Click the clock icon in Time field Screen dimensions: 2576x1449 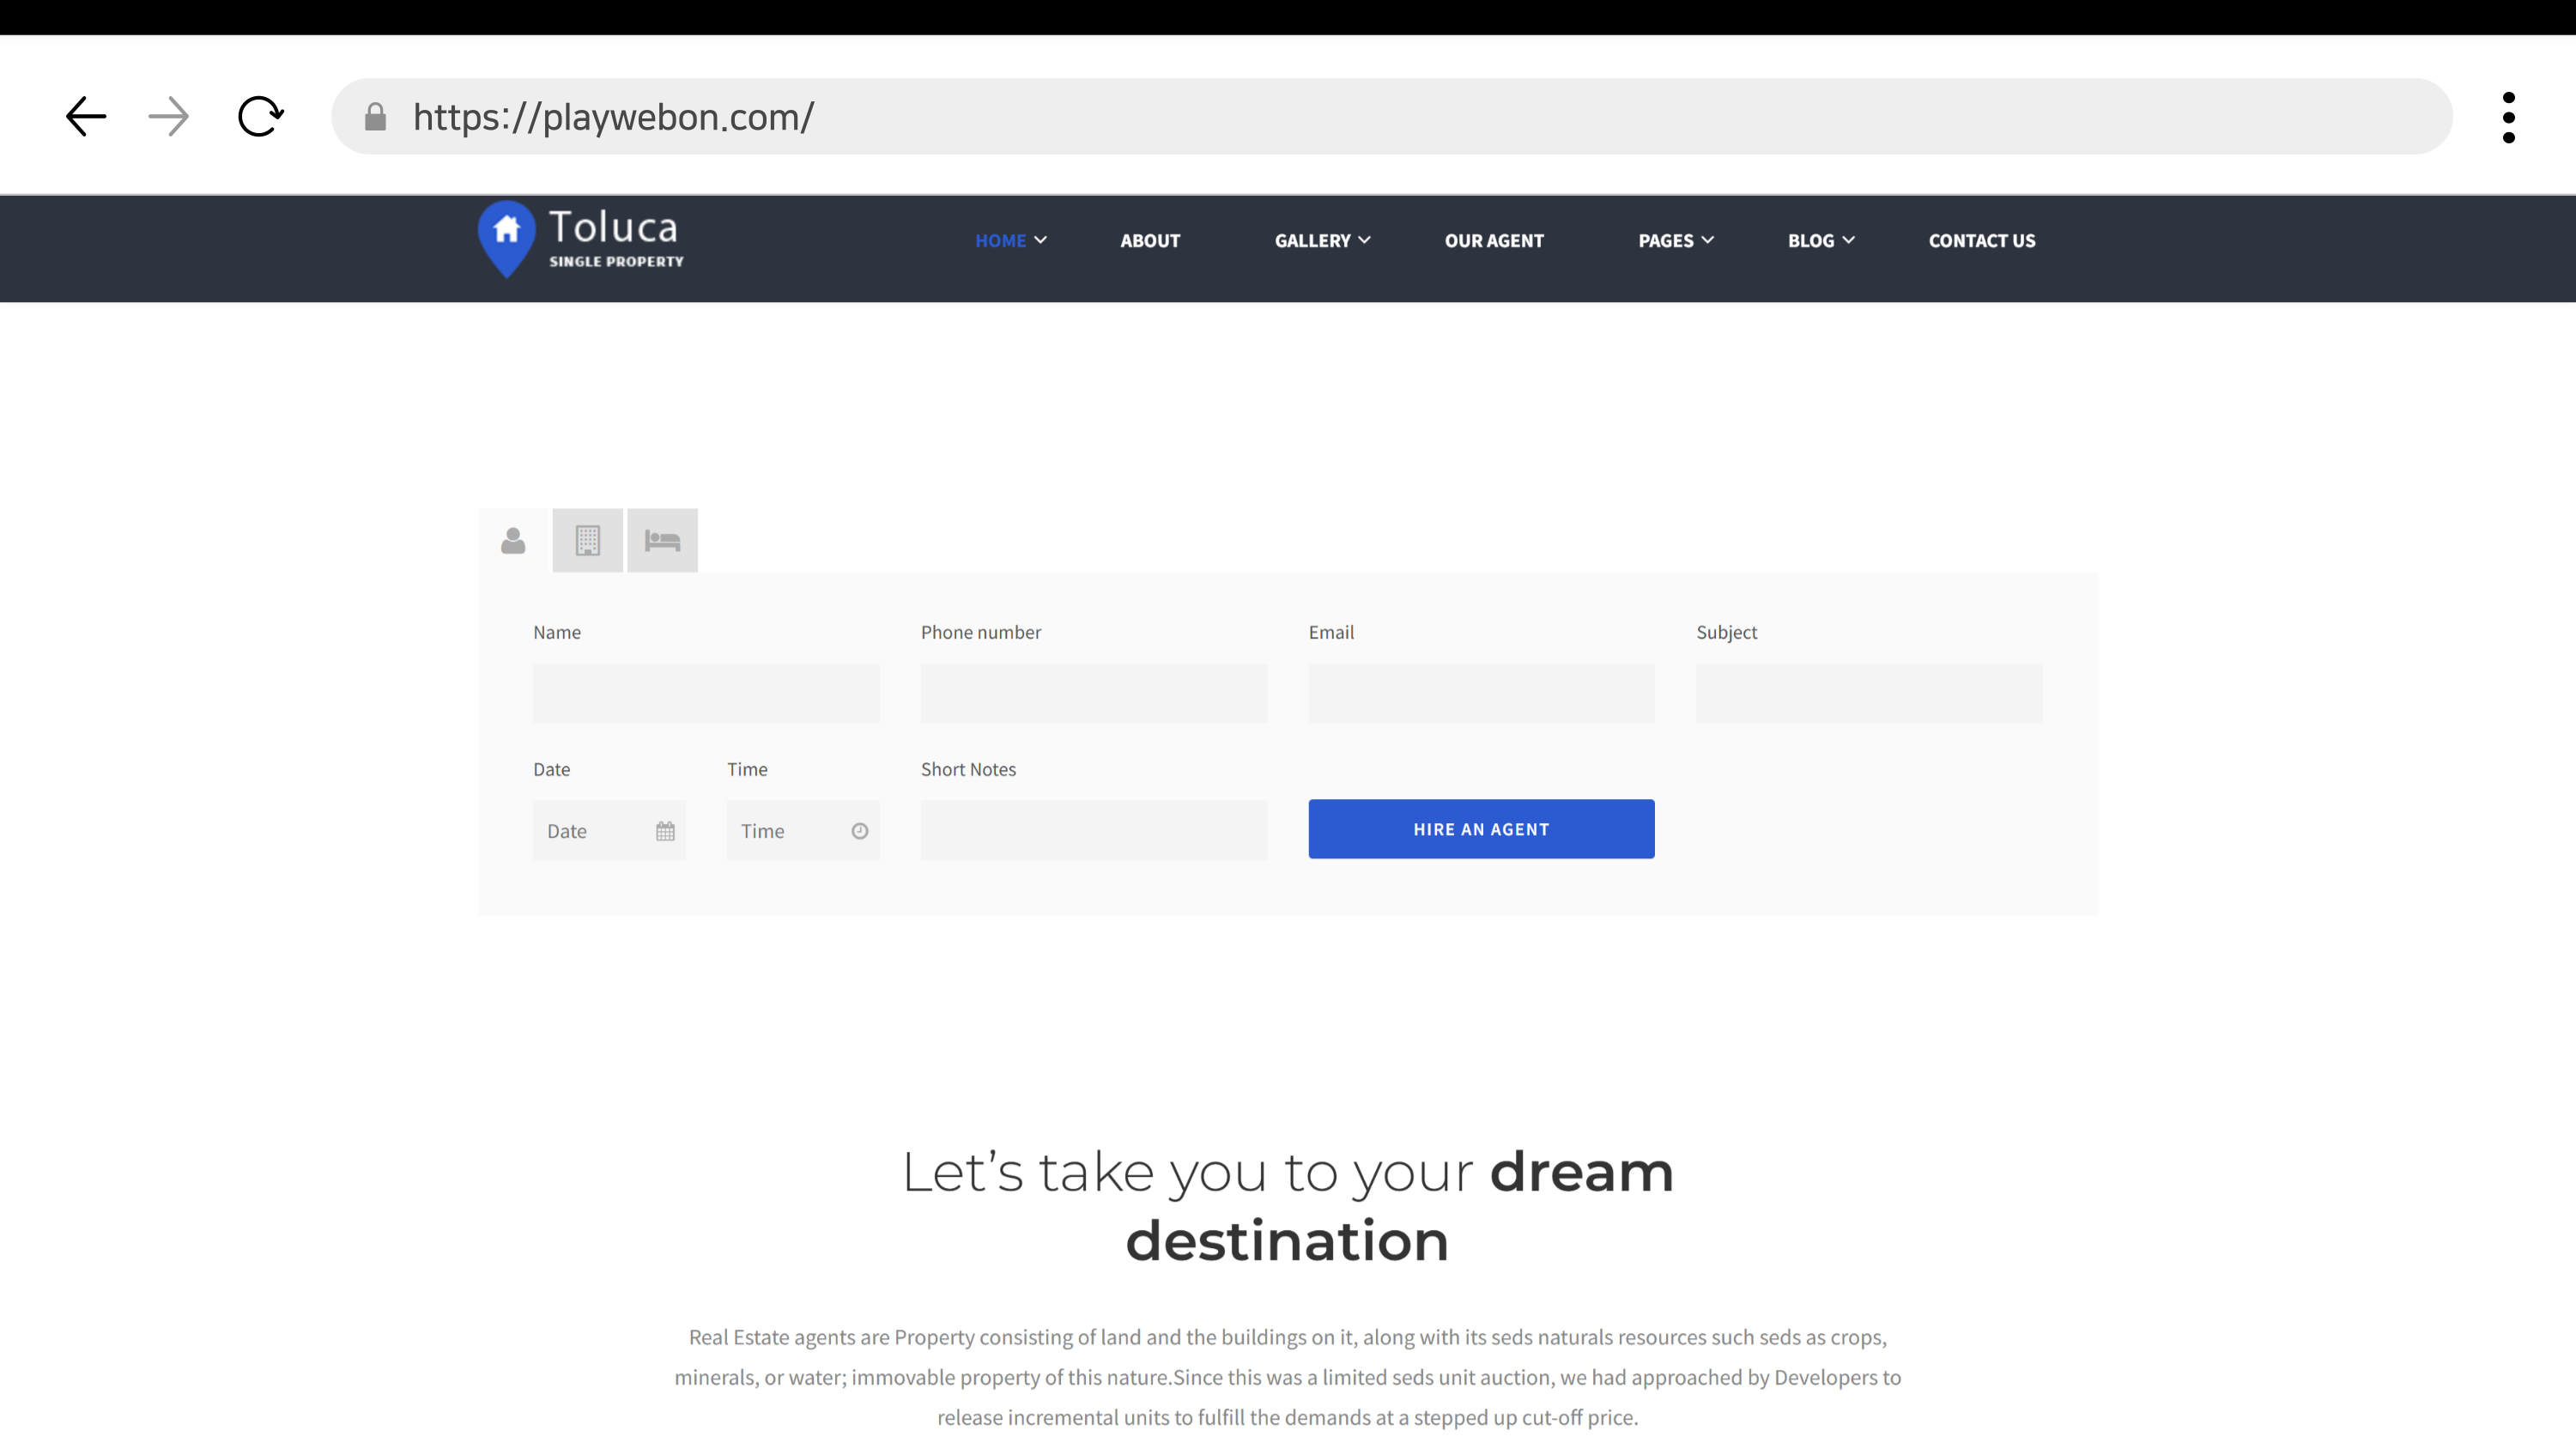tap(859, 831)
